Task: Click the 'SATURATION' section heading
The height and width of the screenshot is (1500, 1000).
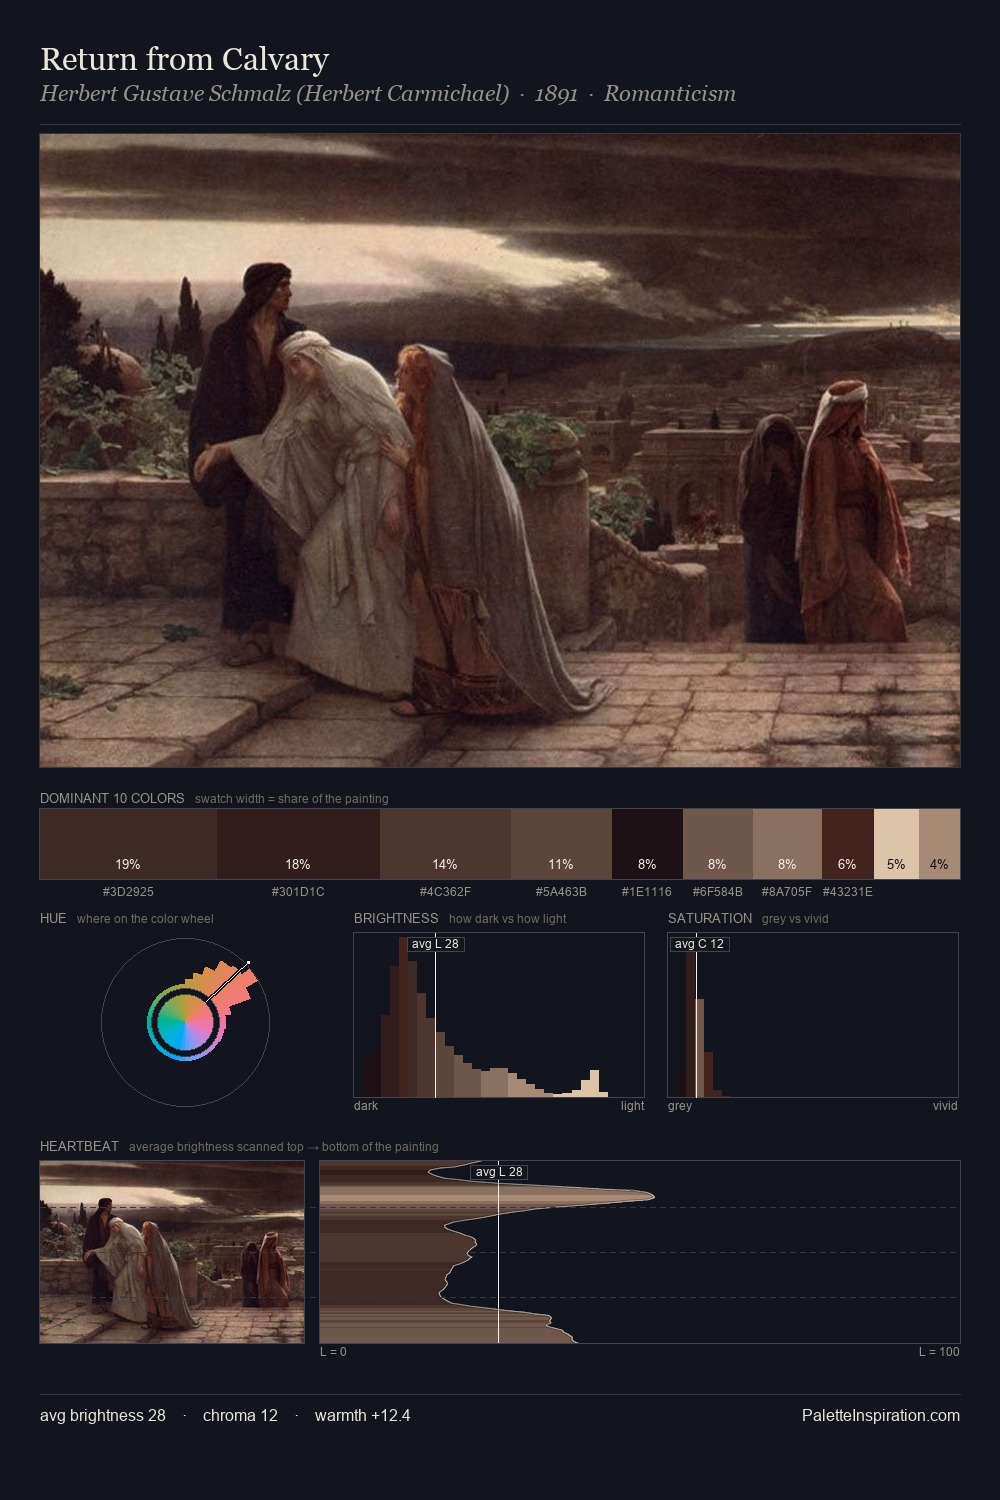Action: point(710,918)
